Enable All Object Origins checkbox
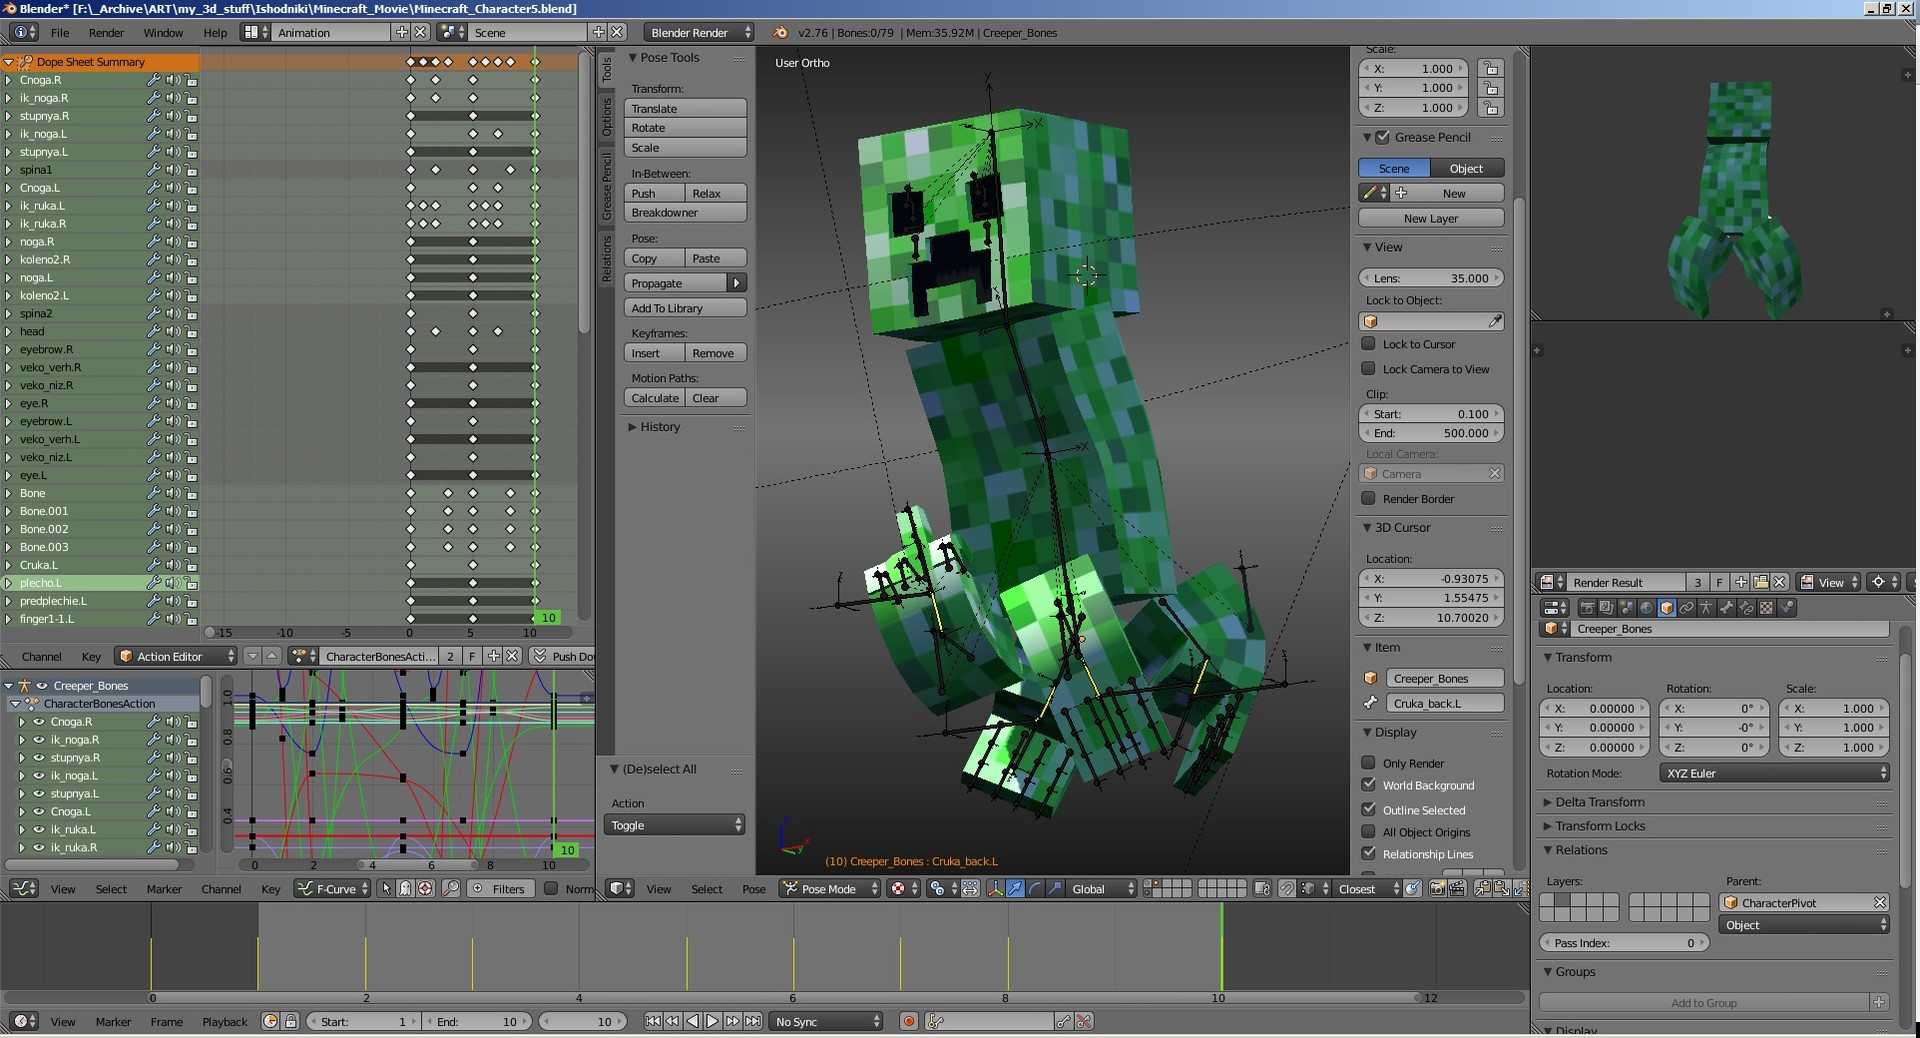Screen dimensions: 1920x1038 click(x=1369, y=831)
